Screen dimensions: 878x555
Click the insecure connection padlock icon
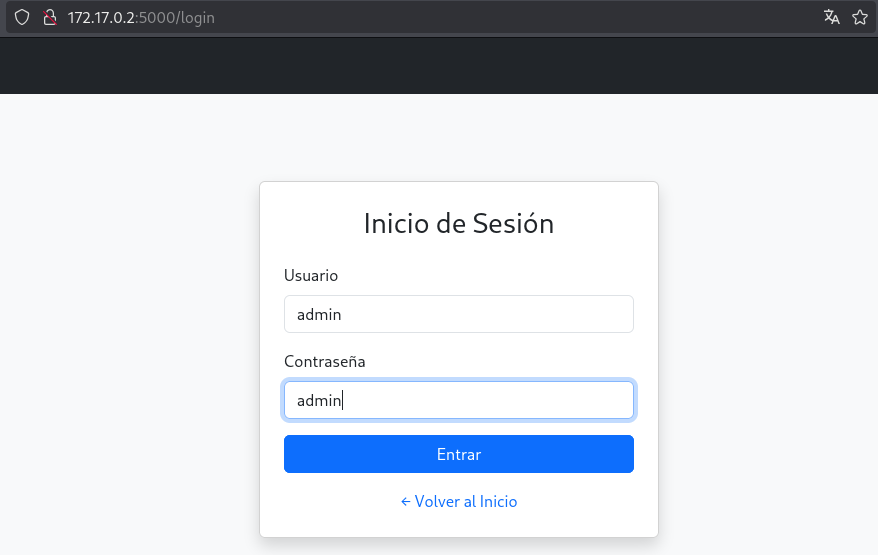click(50, 17)
